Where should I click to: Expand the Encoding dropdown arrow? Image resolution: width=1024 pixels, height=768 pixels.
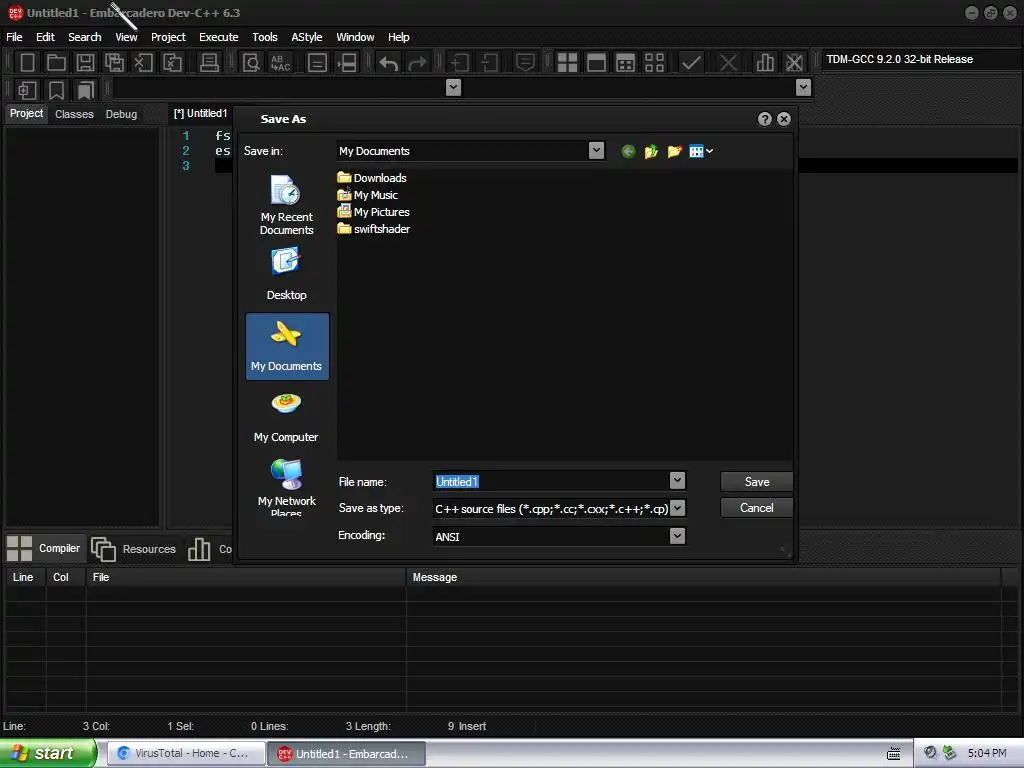pyautogui.click(x=677, y=536)
